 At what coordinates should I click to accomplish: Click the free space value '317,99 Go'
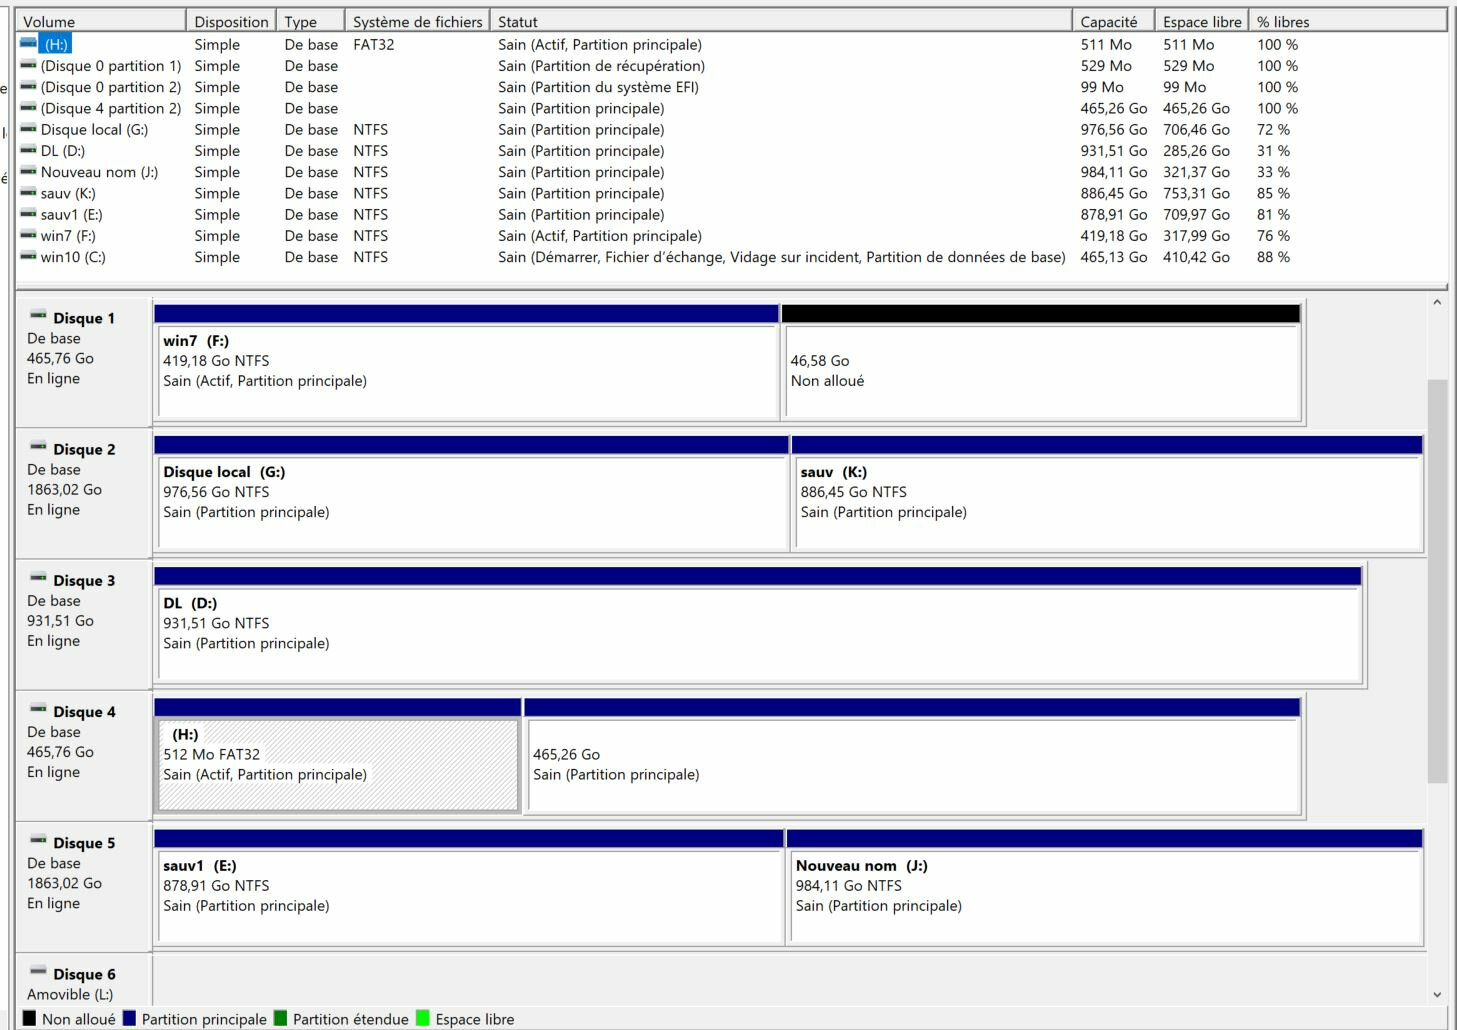[x=1196, y=235]
